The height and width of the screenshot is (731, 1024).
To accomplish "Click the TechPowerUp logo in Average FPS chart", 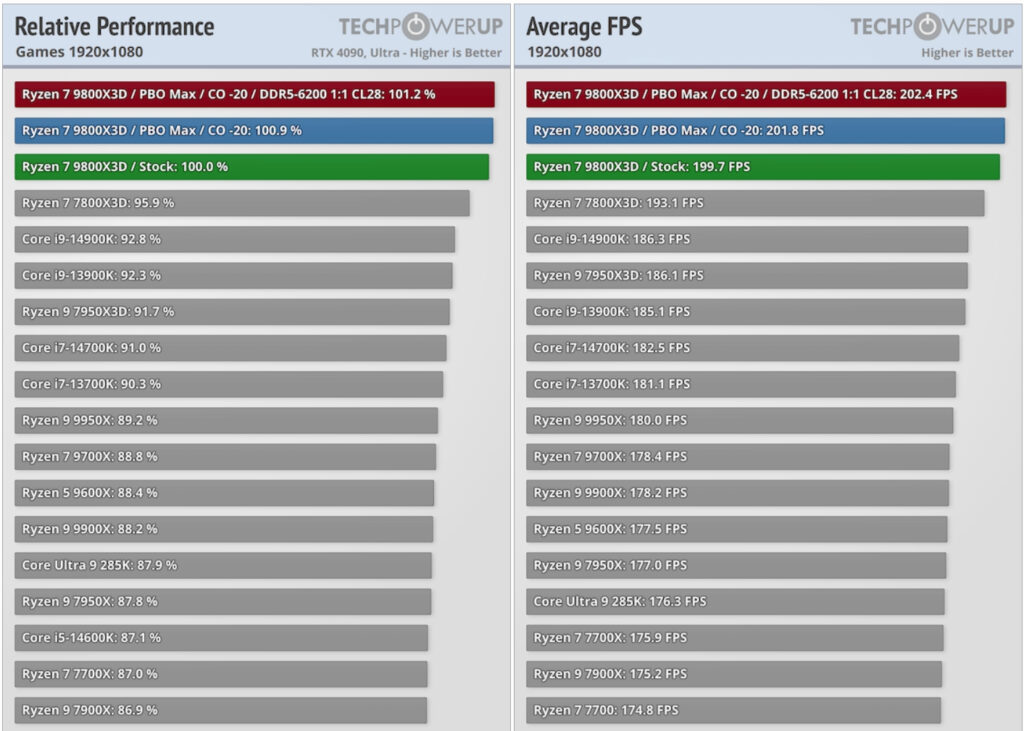I will (x=932, y=26).
